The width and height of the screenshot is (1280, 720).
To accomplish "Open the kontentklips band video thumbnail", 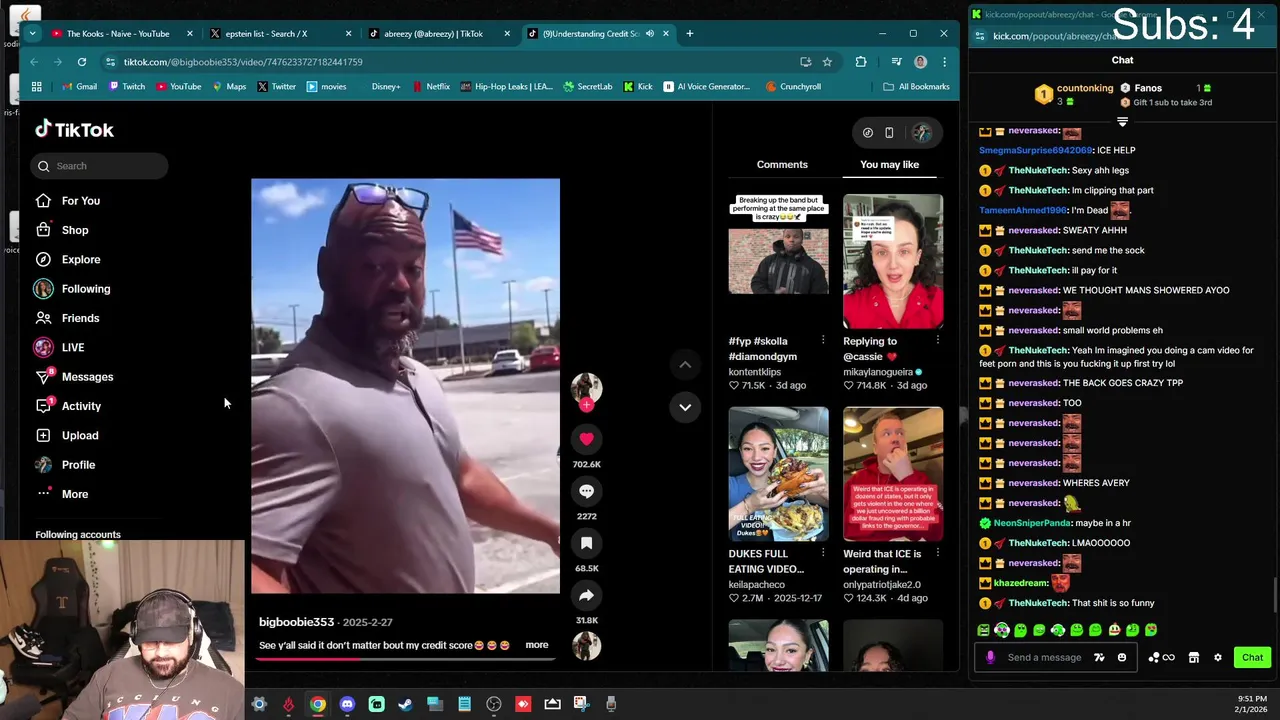I will pos(778,261).
